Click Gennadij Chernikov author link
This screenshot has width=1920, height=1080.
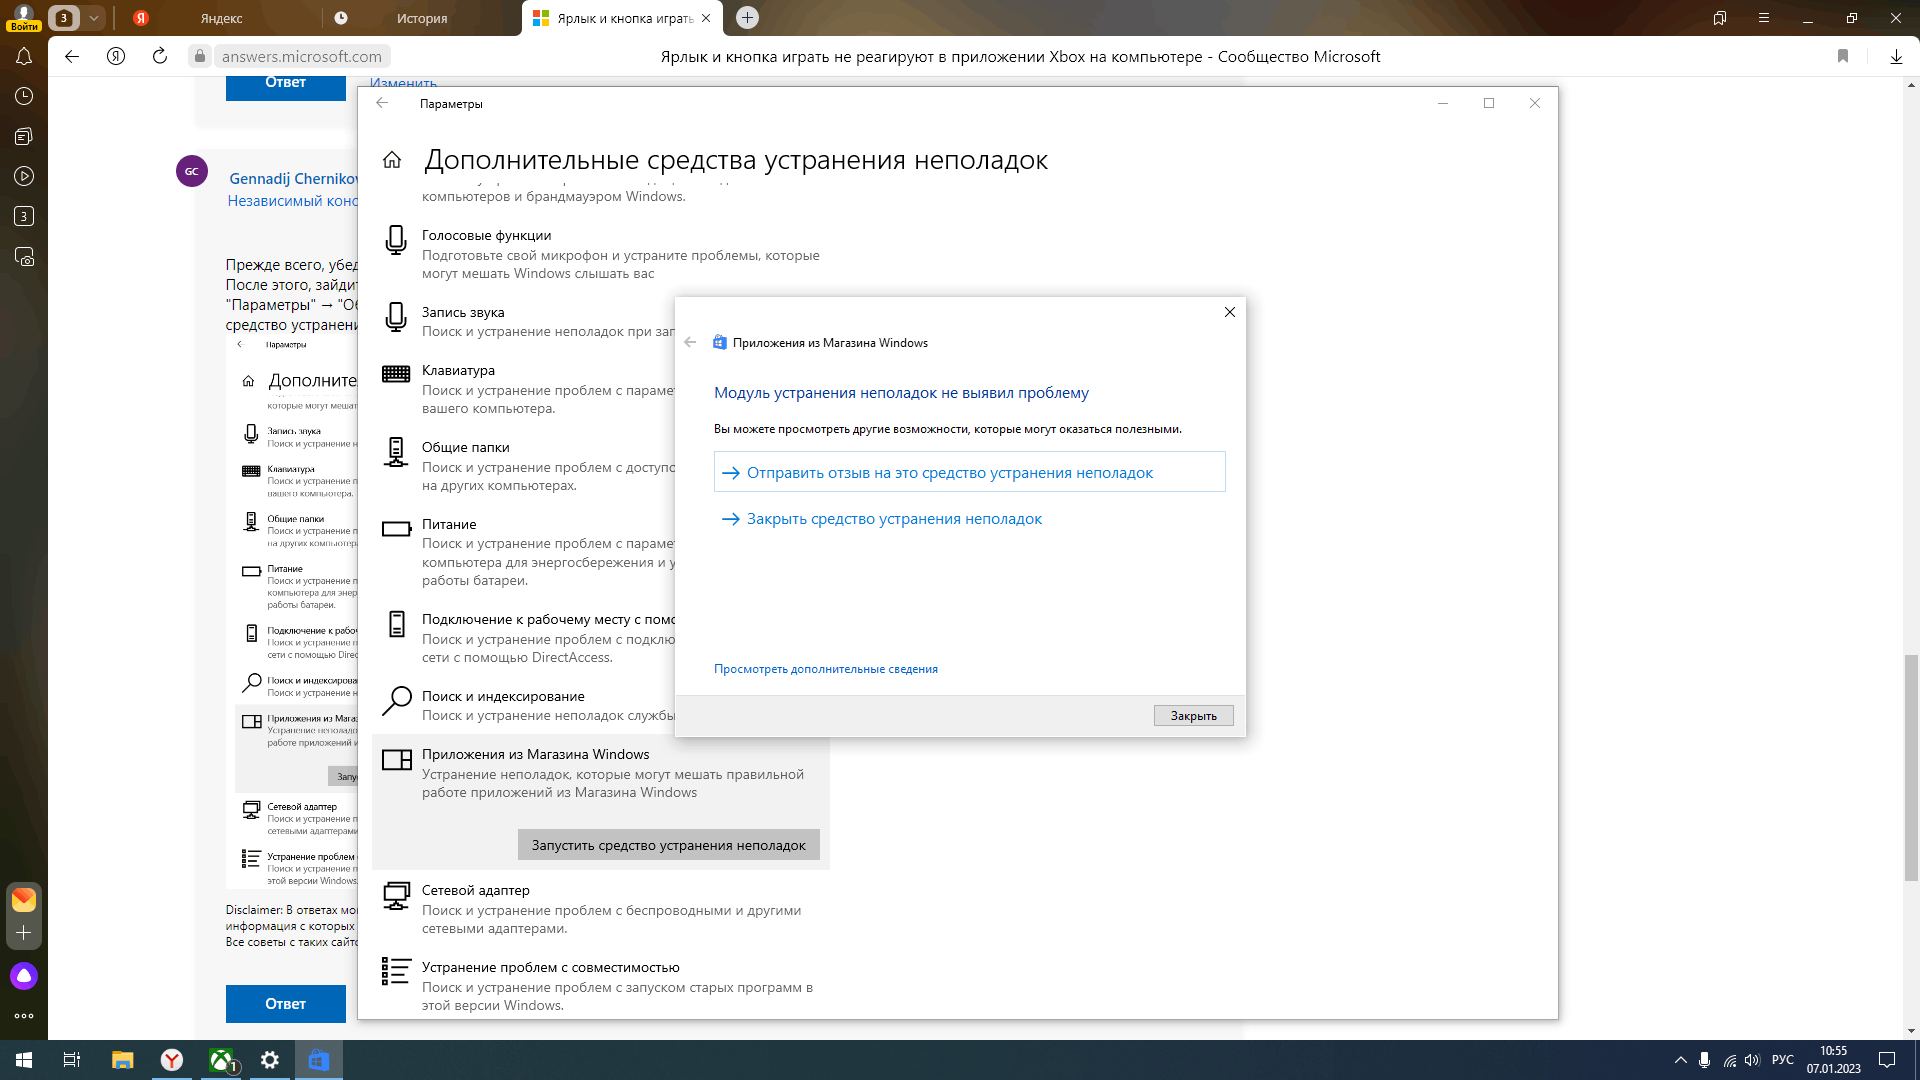(x=293, y=178)
